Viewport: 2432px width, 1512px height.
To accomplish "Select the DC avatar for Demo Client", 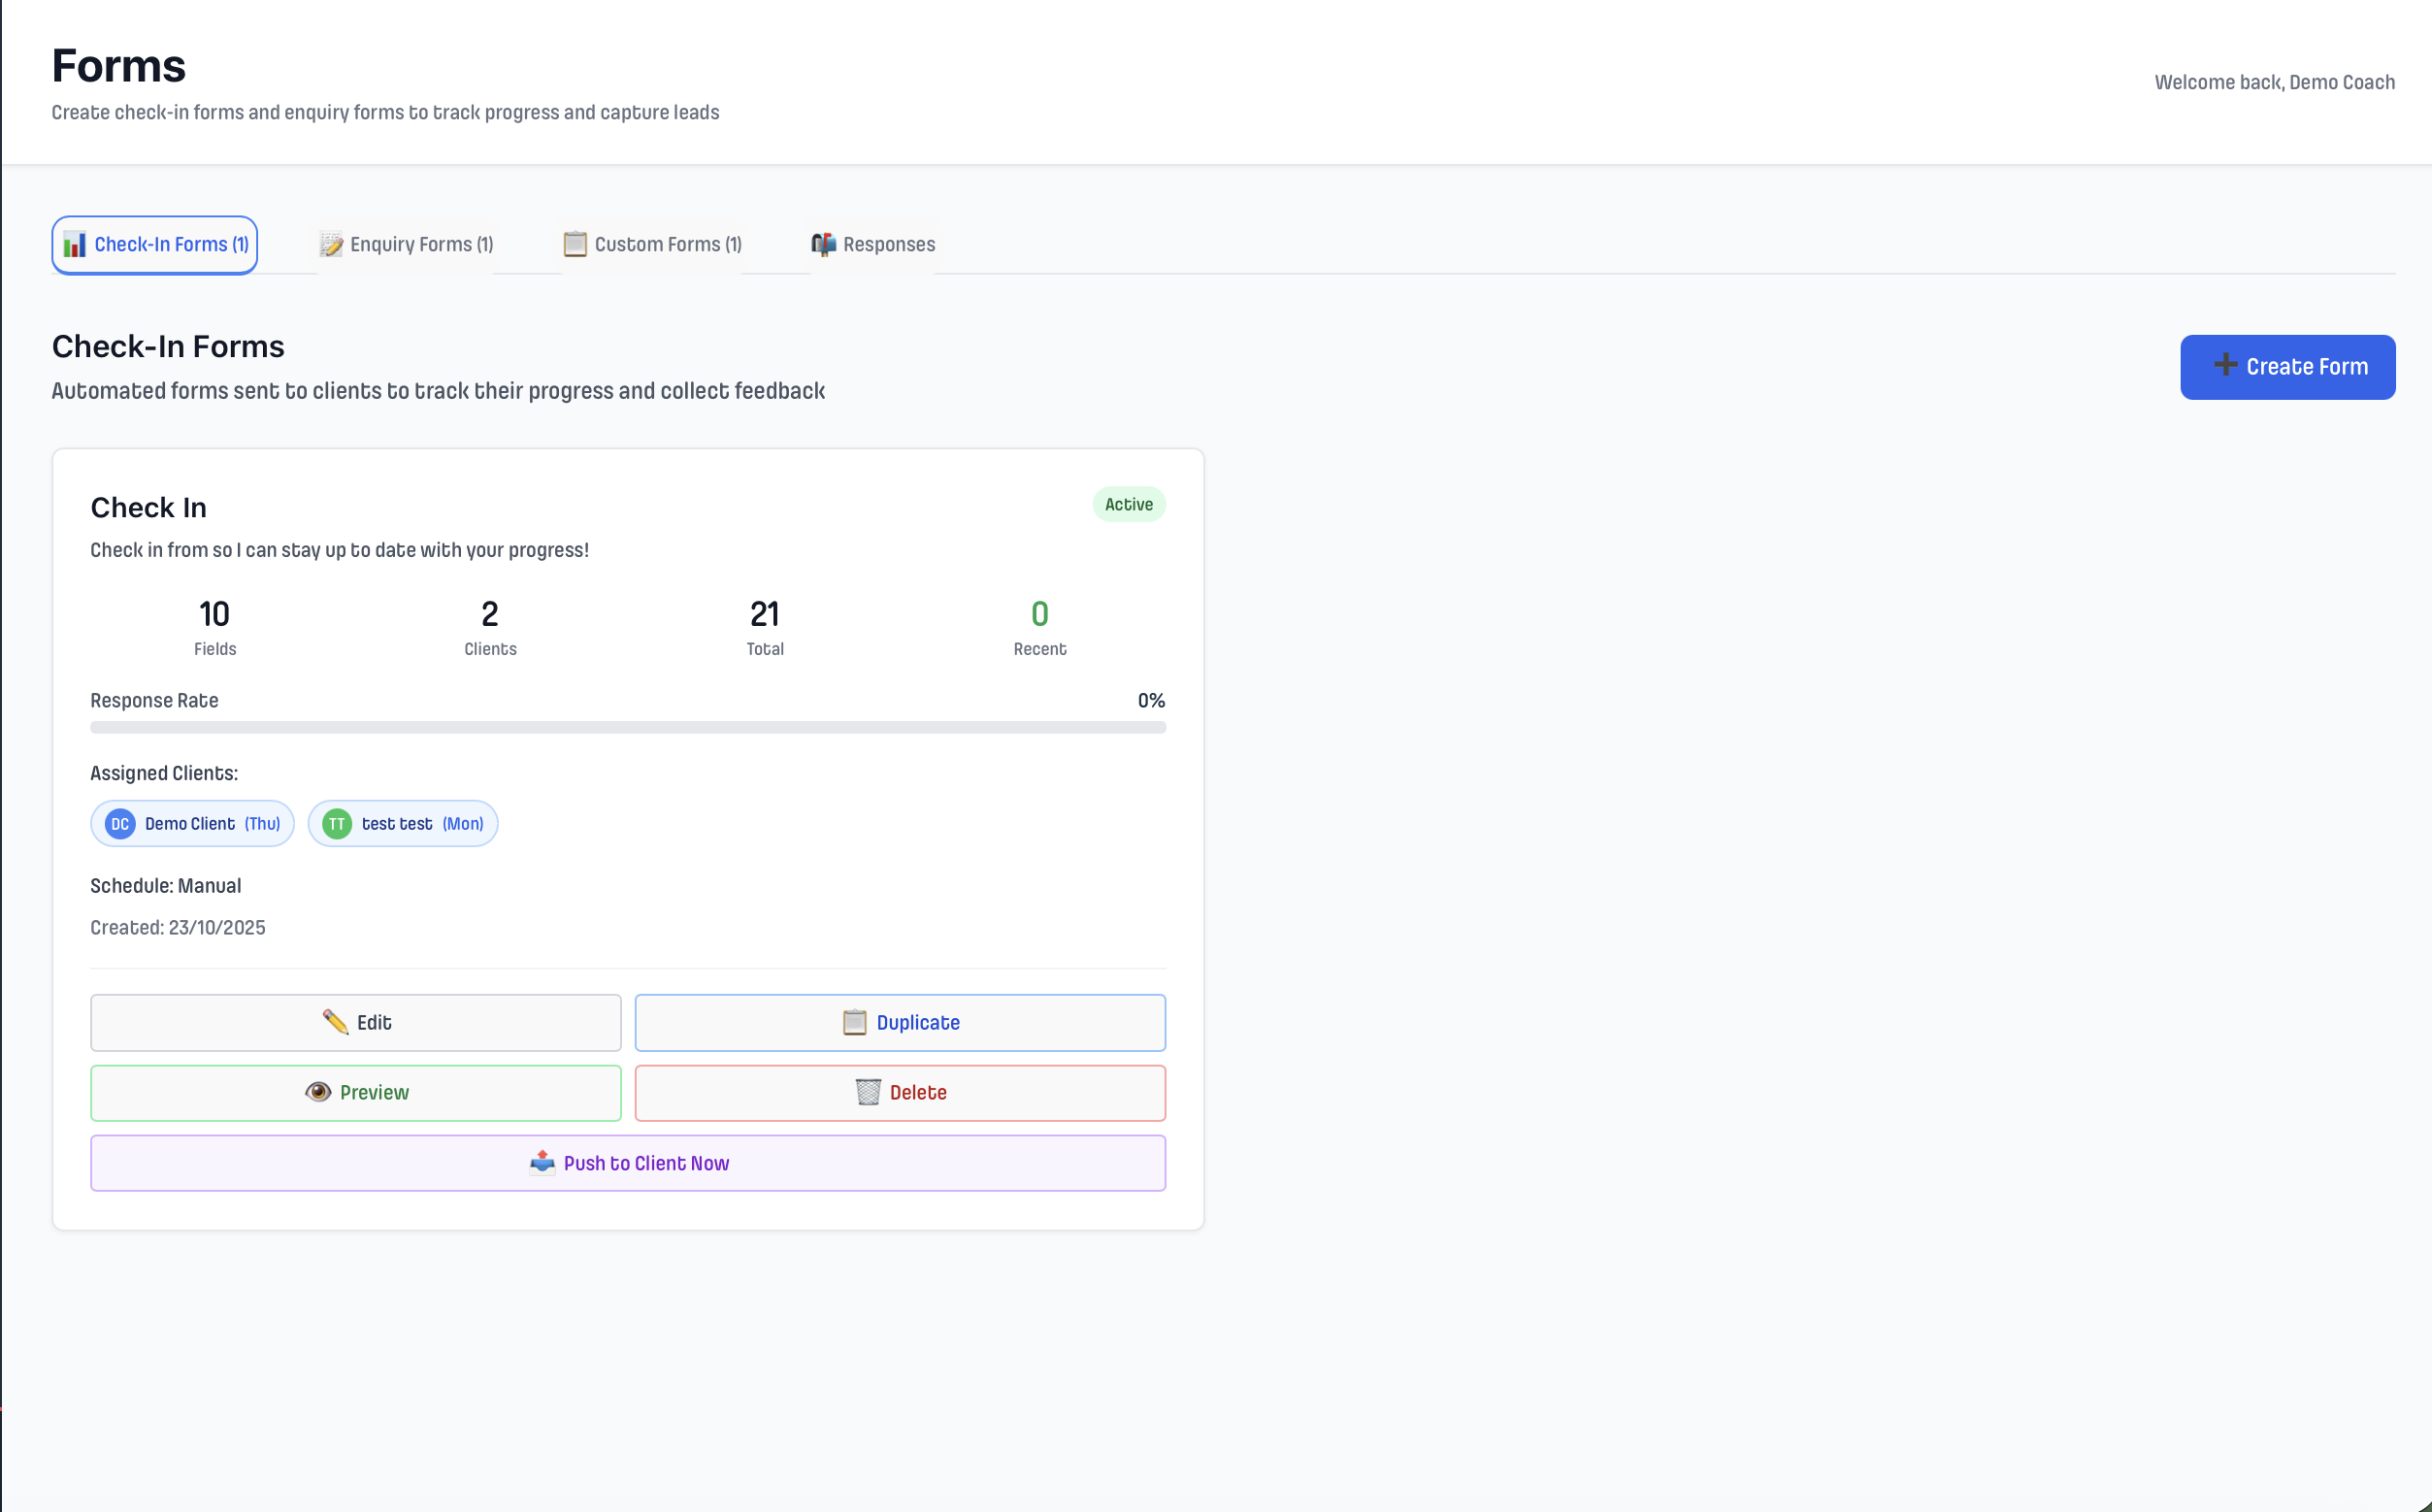I will click(x=119, y=823).
